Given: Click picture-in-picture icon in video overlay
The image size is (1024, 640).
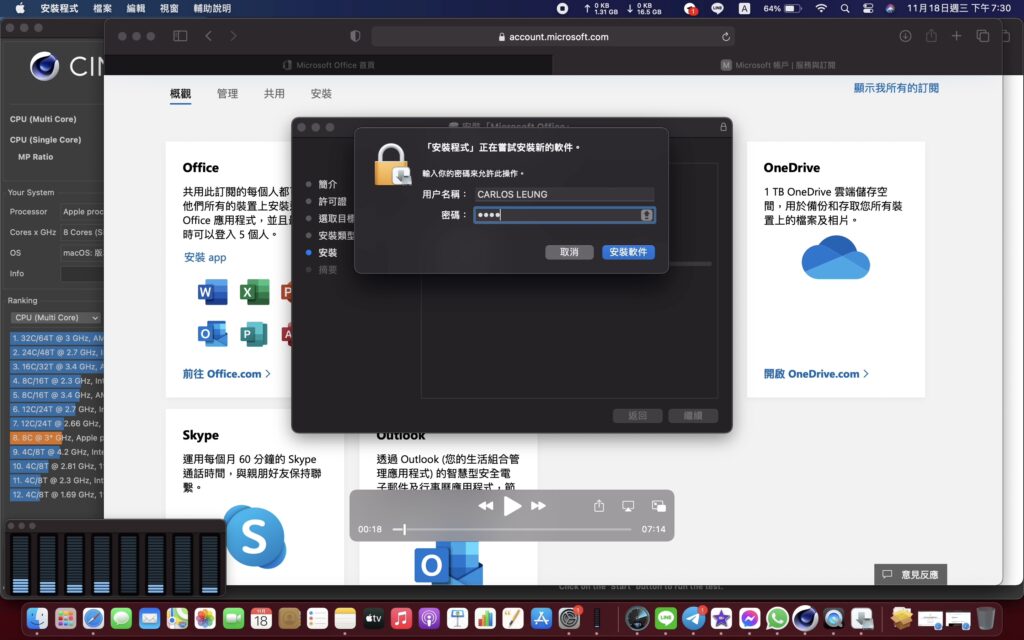Looking at the screenshot, I should [658, 505].
